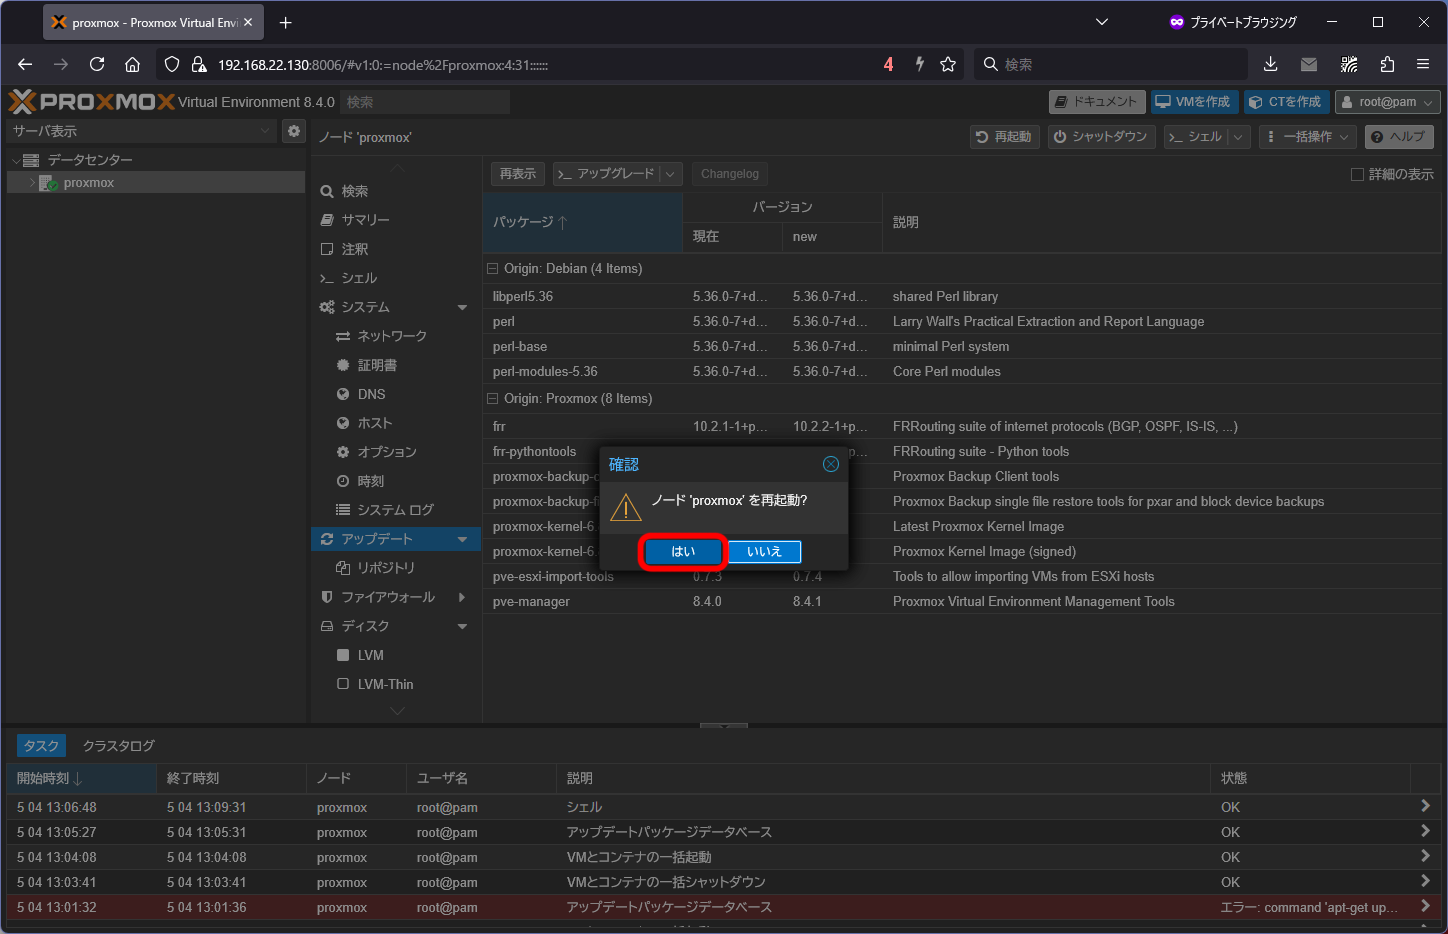Expand the ファイアウォール submenu arrow
Image resolution: width=1448 pixels, height=934 pixels.
pyautogui.click(x=462, y=597)
